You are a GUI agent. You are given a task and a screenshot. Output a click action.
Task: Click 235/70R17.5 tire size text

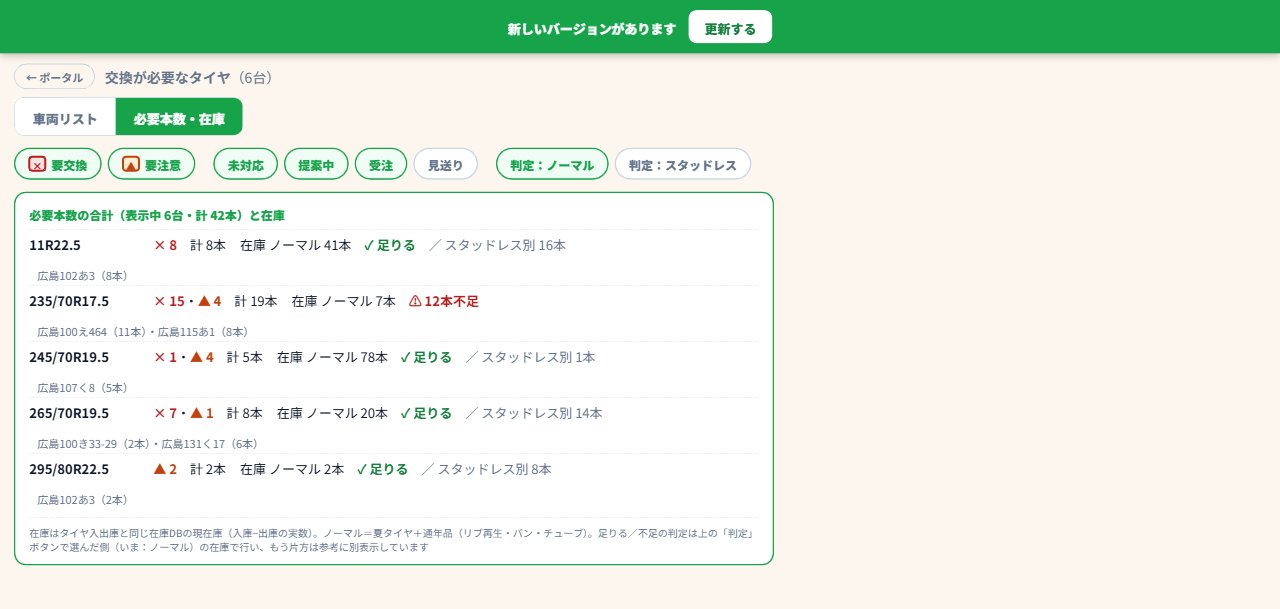(69, 301)
